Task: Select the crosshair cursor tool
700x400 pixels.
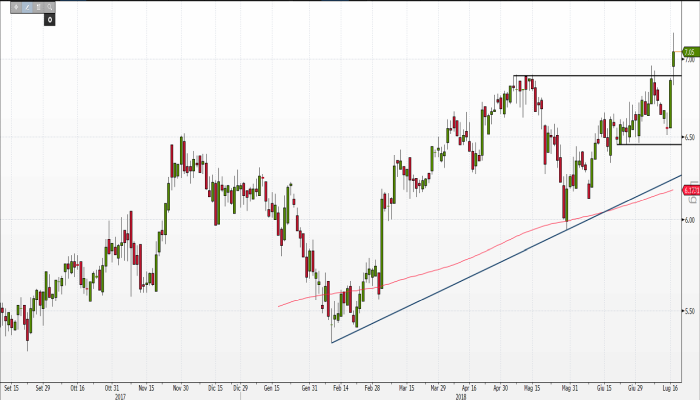Action: click(15, 6)
